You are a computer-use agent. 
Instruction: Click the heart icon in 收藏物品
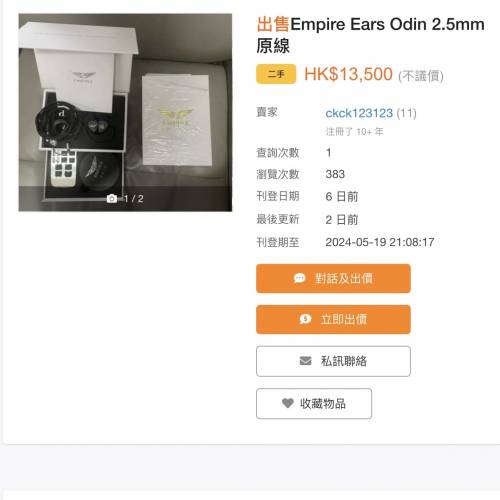[288, 403]
